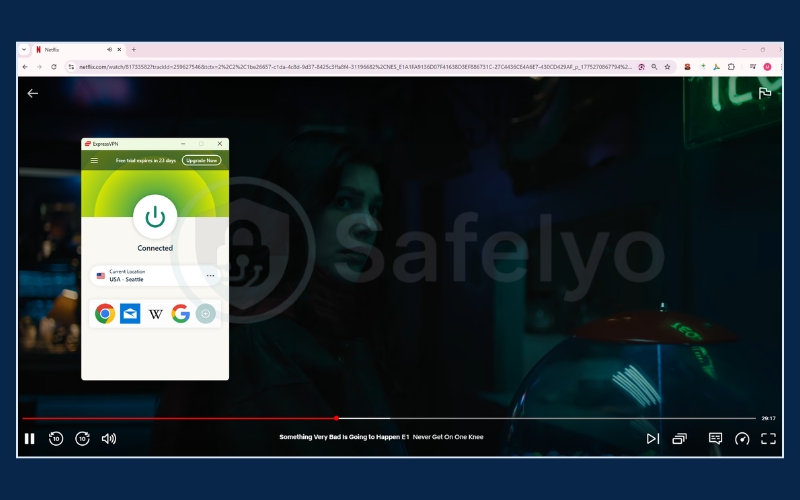Viewport: 800px width, 500px height.
Task: Open the Google shortcut in ExpressVPN
Action: pyautogui.click(x=181, y=313)
